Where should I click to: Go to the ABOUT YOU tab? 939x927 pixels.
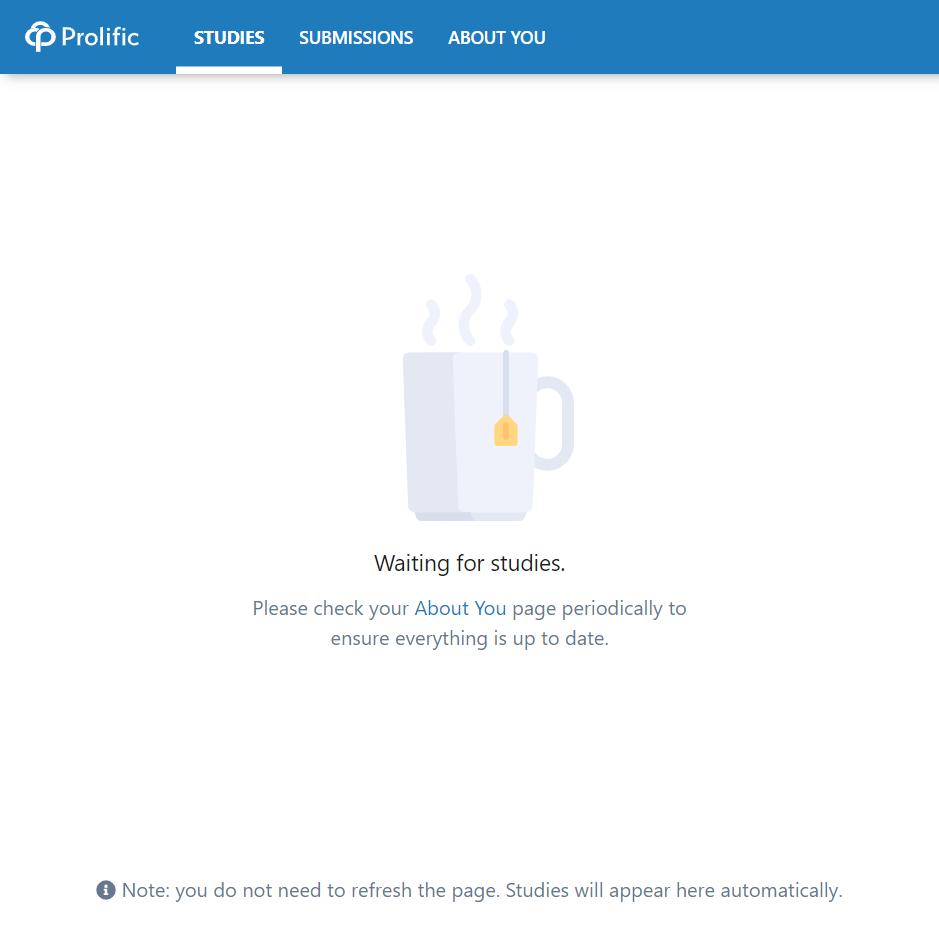pyautogui.click(x=496, y=37)
